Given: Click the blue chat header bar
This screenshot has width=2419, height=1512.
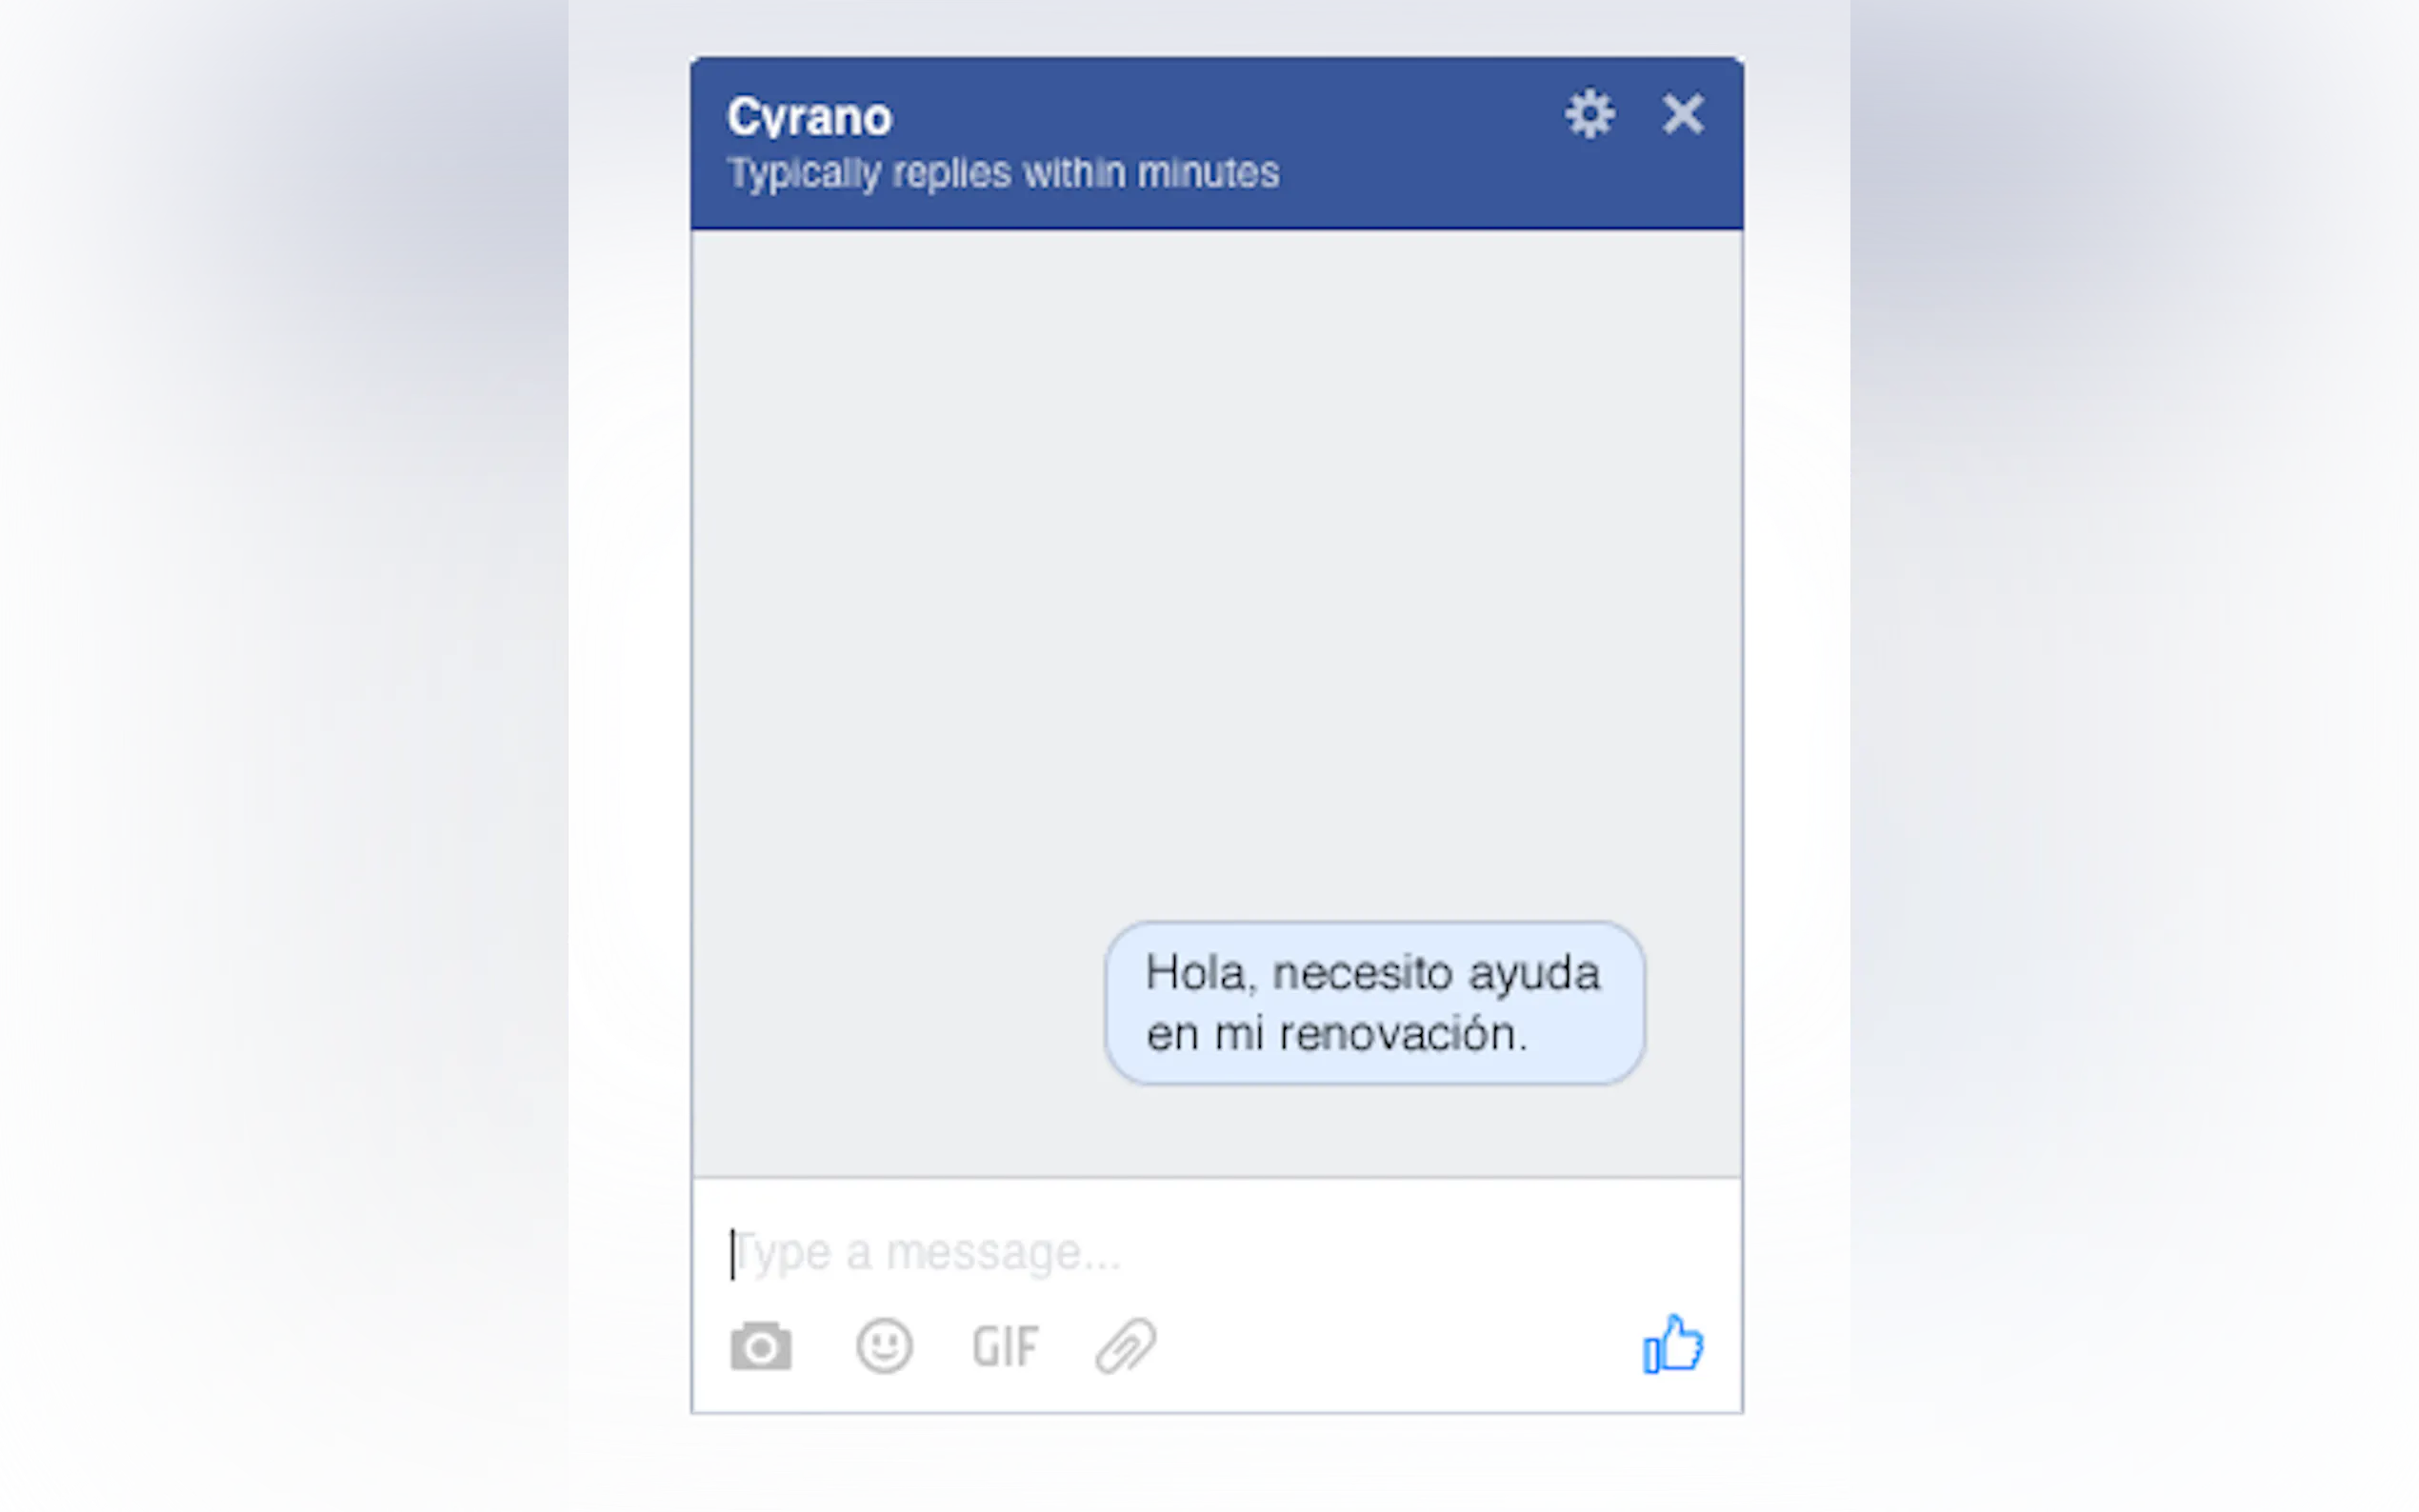Looking at the screenshot, I should (x=1216, y=144).
